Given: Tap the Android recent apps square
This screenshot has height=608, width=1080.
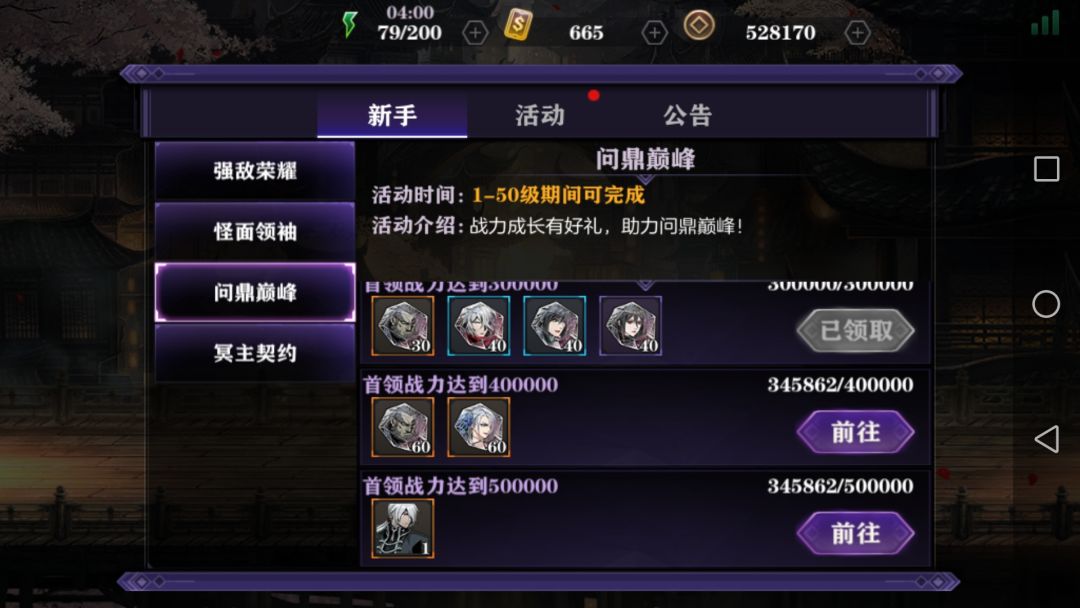Looking at the screenshot, I should [x=1046, y=169].
